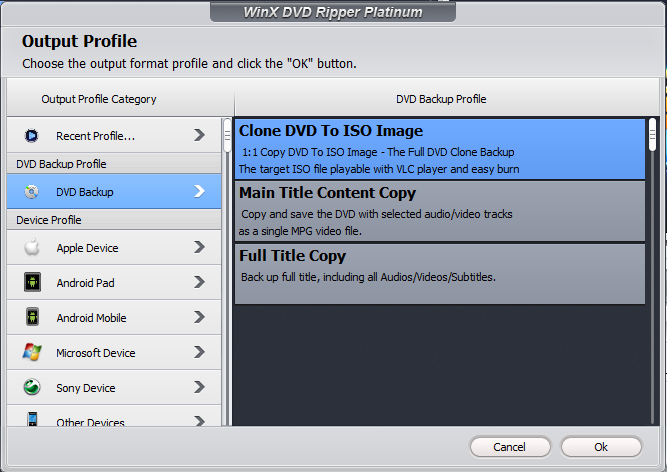Open the Android Mobile category label
This screenshot has height=472, width=667.
[93, 318]
